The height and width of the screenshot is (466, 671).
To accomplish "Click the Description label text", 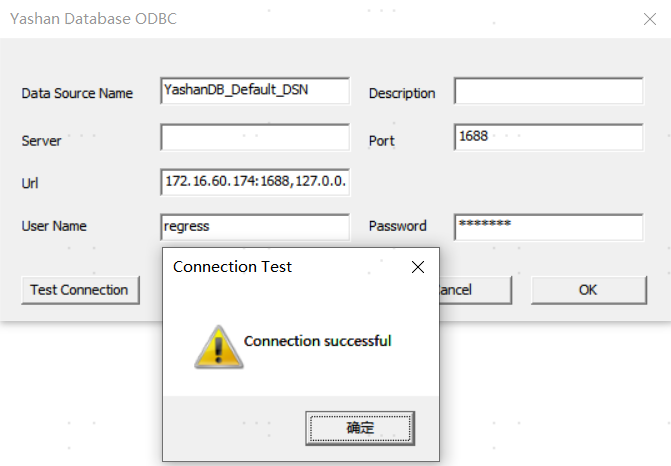I will click(x=402, y=93).
